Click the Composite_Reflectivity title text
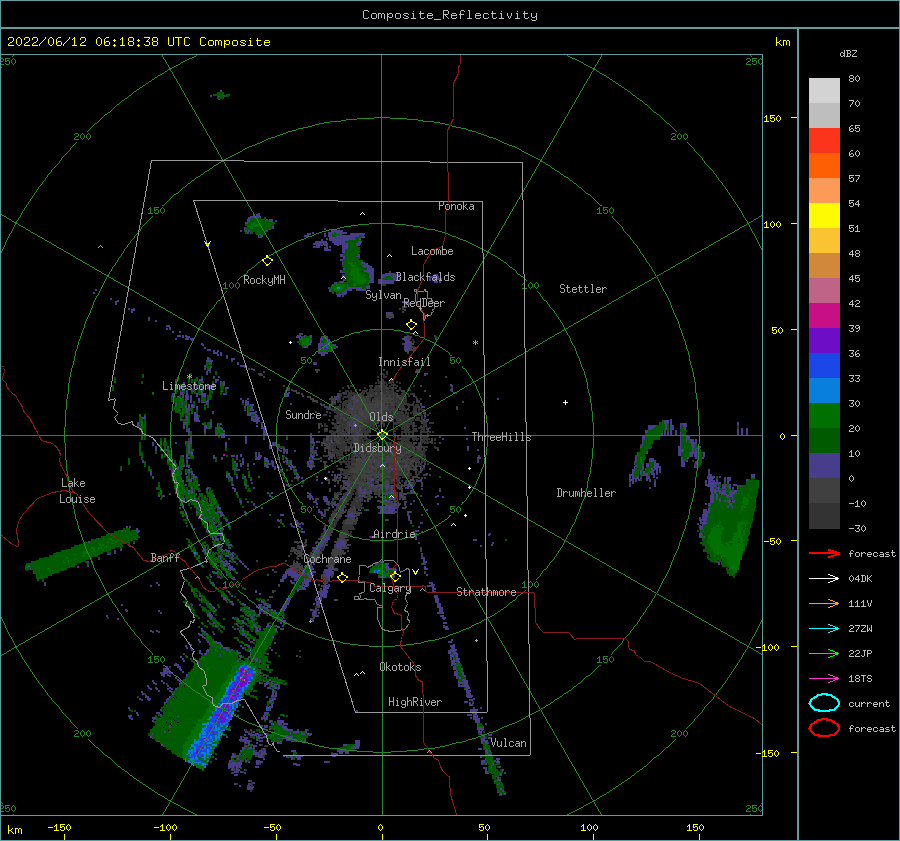900x841 pixels. tap(450, 15)
